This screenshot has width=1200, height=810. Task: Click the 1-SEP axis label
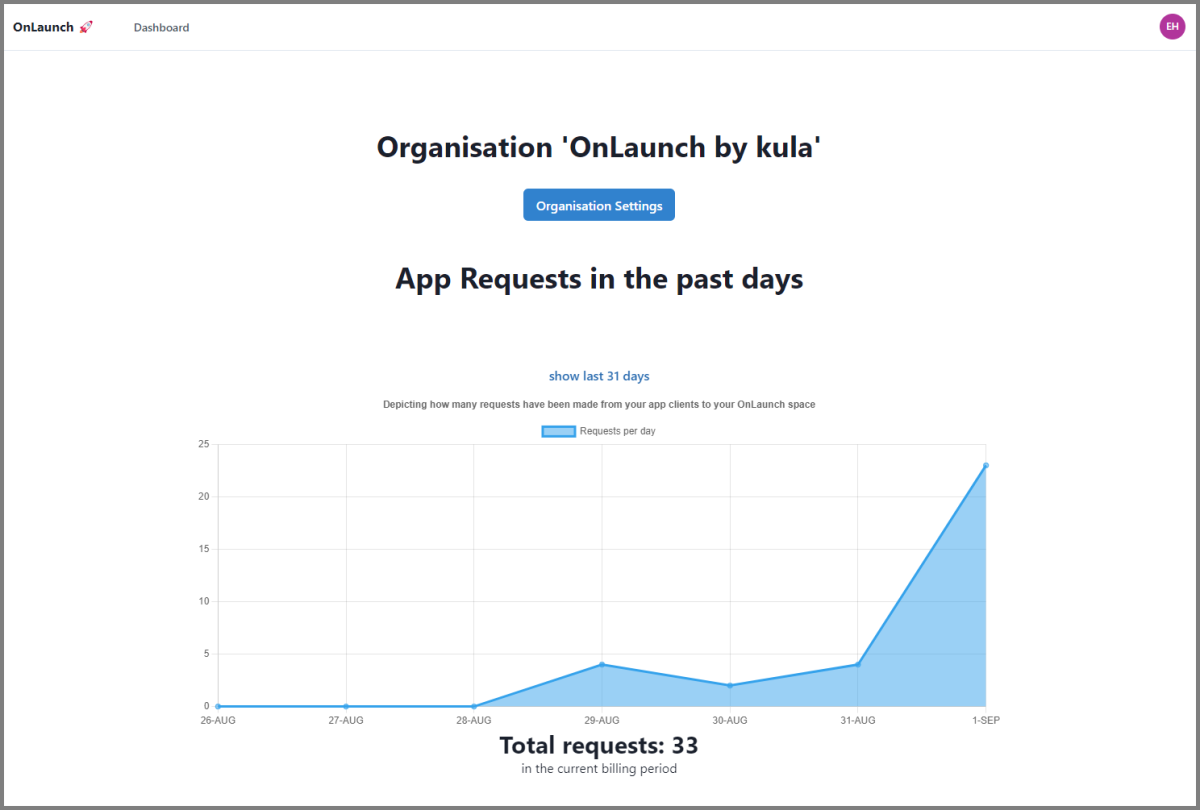[x=985, y=720]
